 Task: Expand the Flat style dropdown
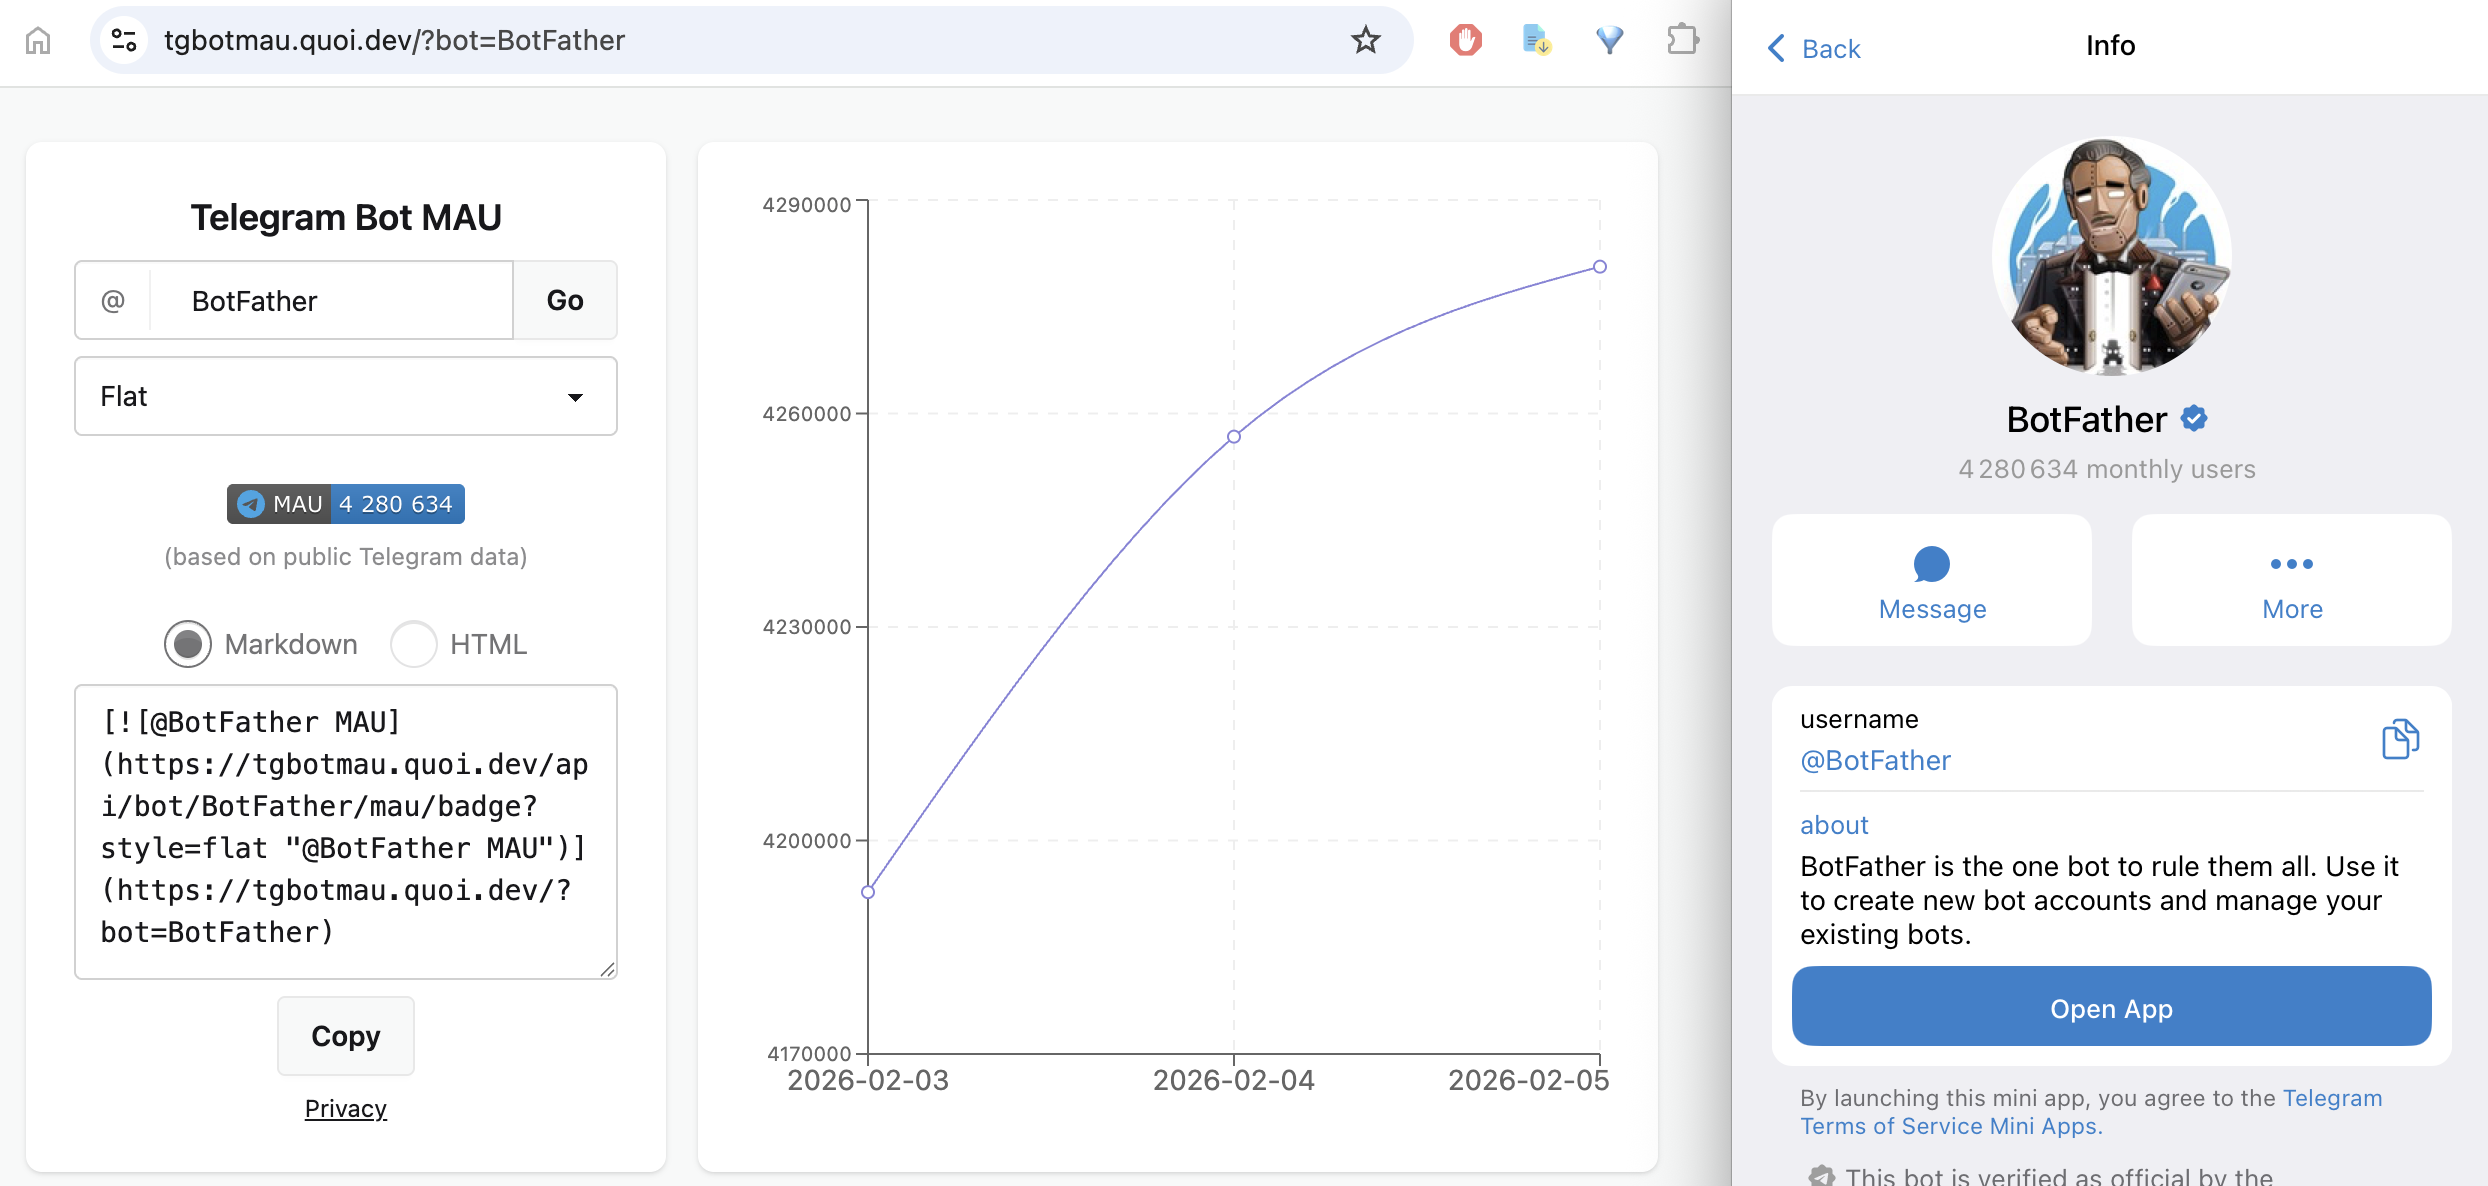pyautogui.click(x=346, y=397)
